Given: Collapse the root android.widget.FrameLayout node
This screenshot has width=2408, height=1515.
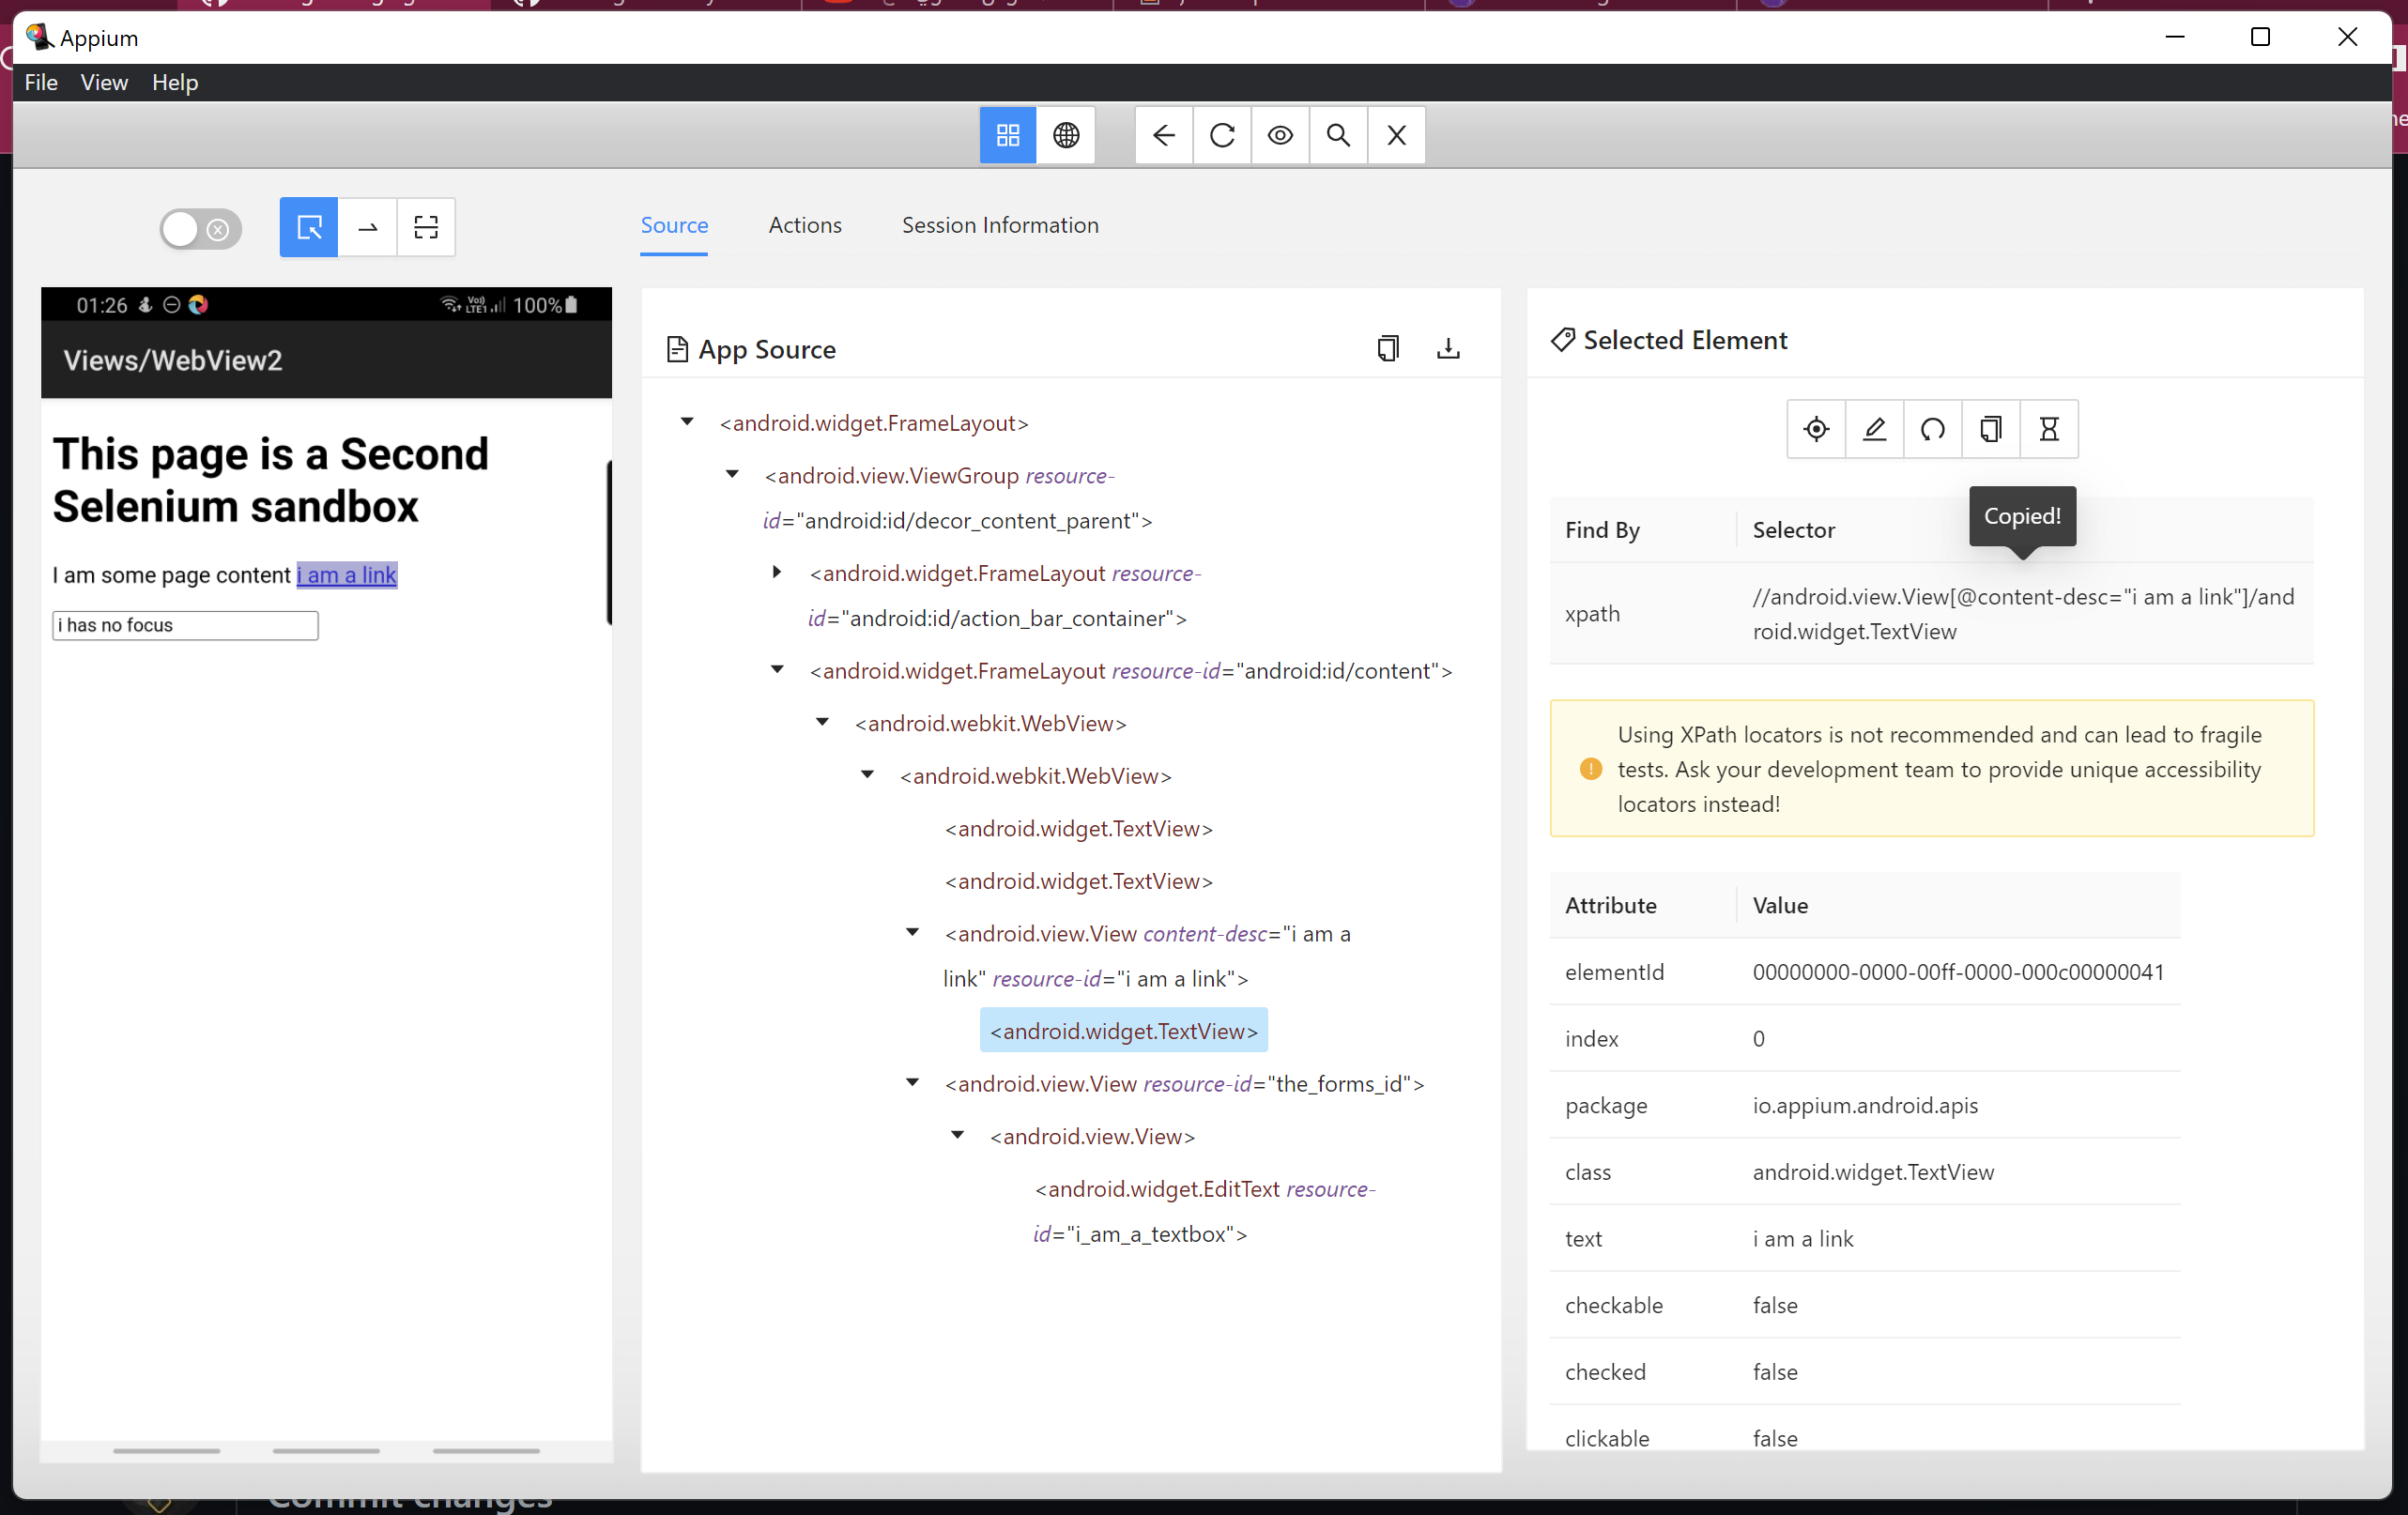Looking at the screenshot, I should [686, 422].
